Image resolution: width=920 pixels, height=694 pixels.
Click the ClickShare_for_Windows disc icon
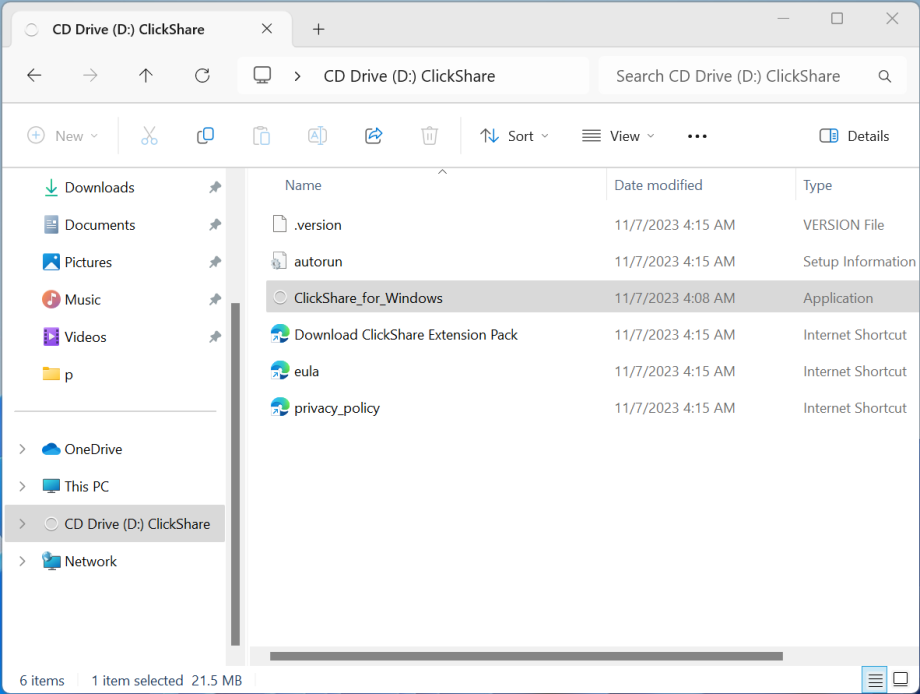tap(280, 297)
